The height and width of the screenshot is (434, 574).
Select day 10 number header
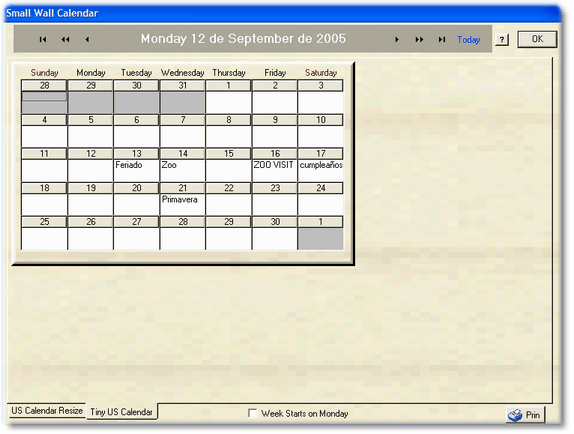[321, 120]
